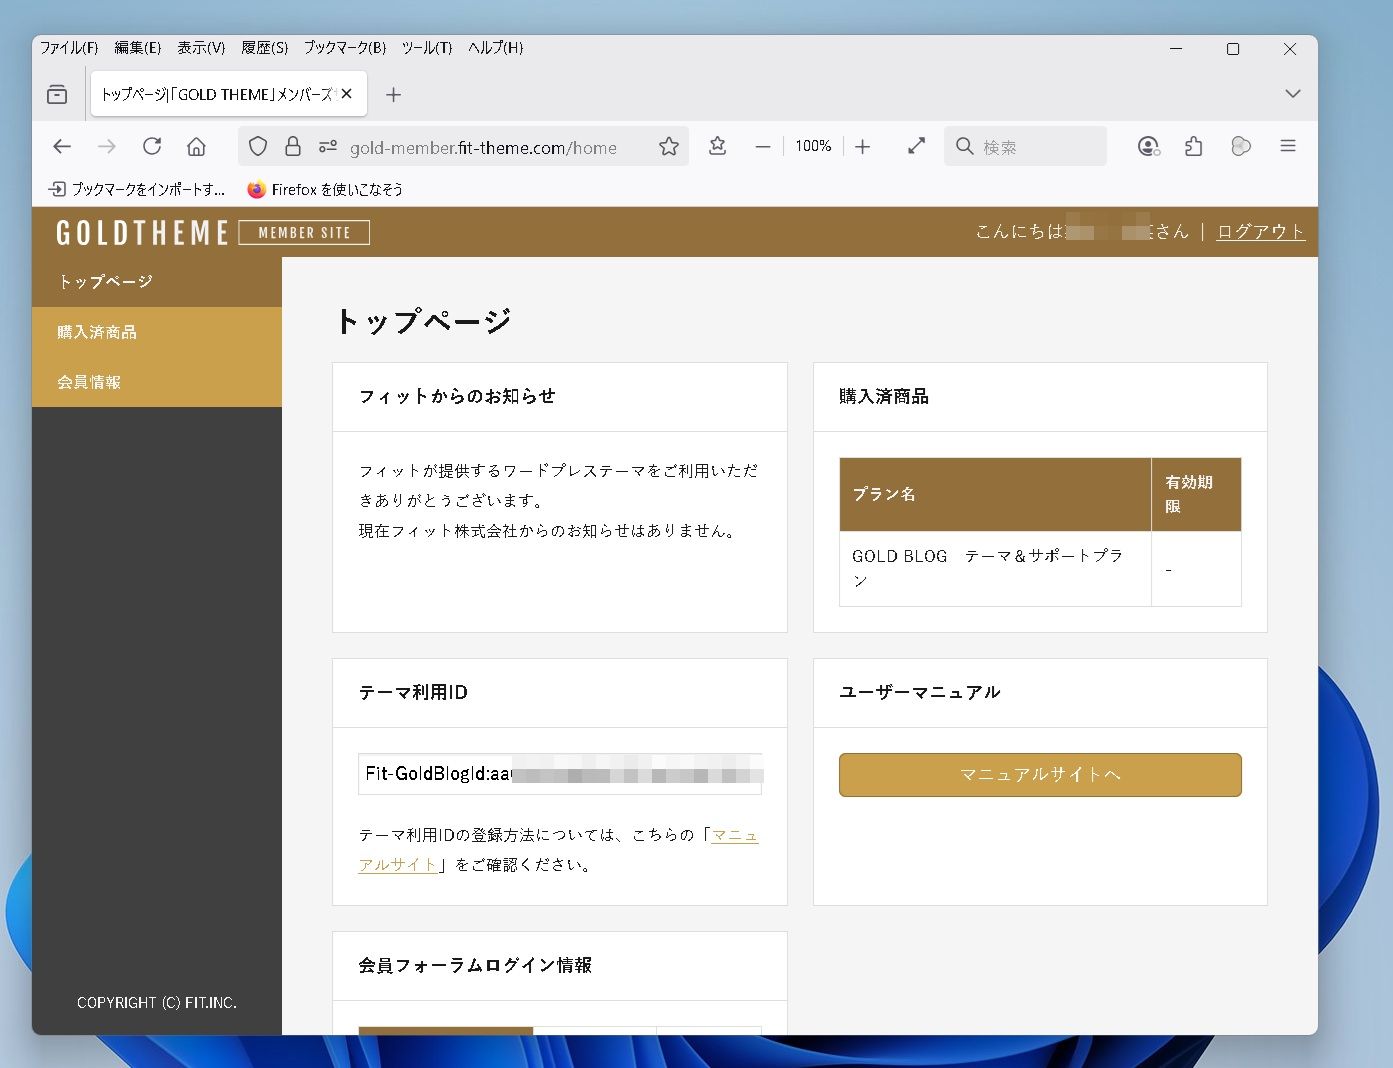
Task: Select トップページ in the sidebar
Action: pyautogui.click(x=157, y=282)
